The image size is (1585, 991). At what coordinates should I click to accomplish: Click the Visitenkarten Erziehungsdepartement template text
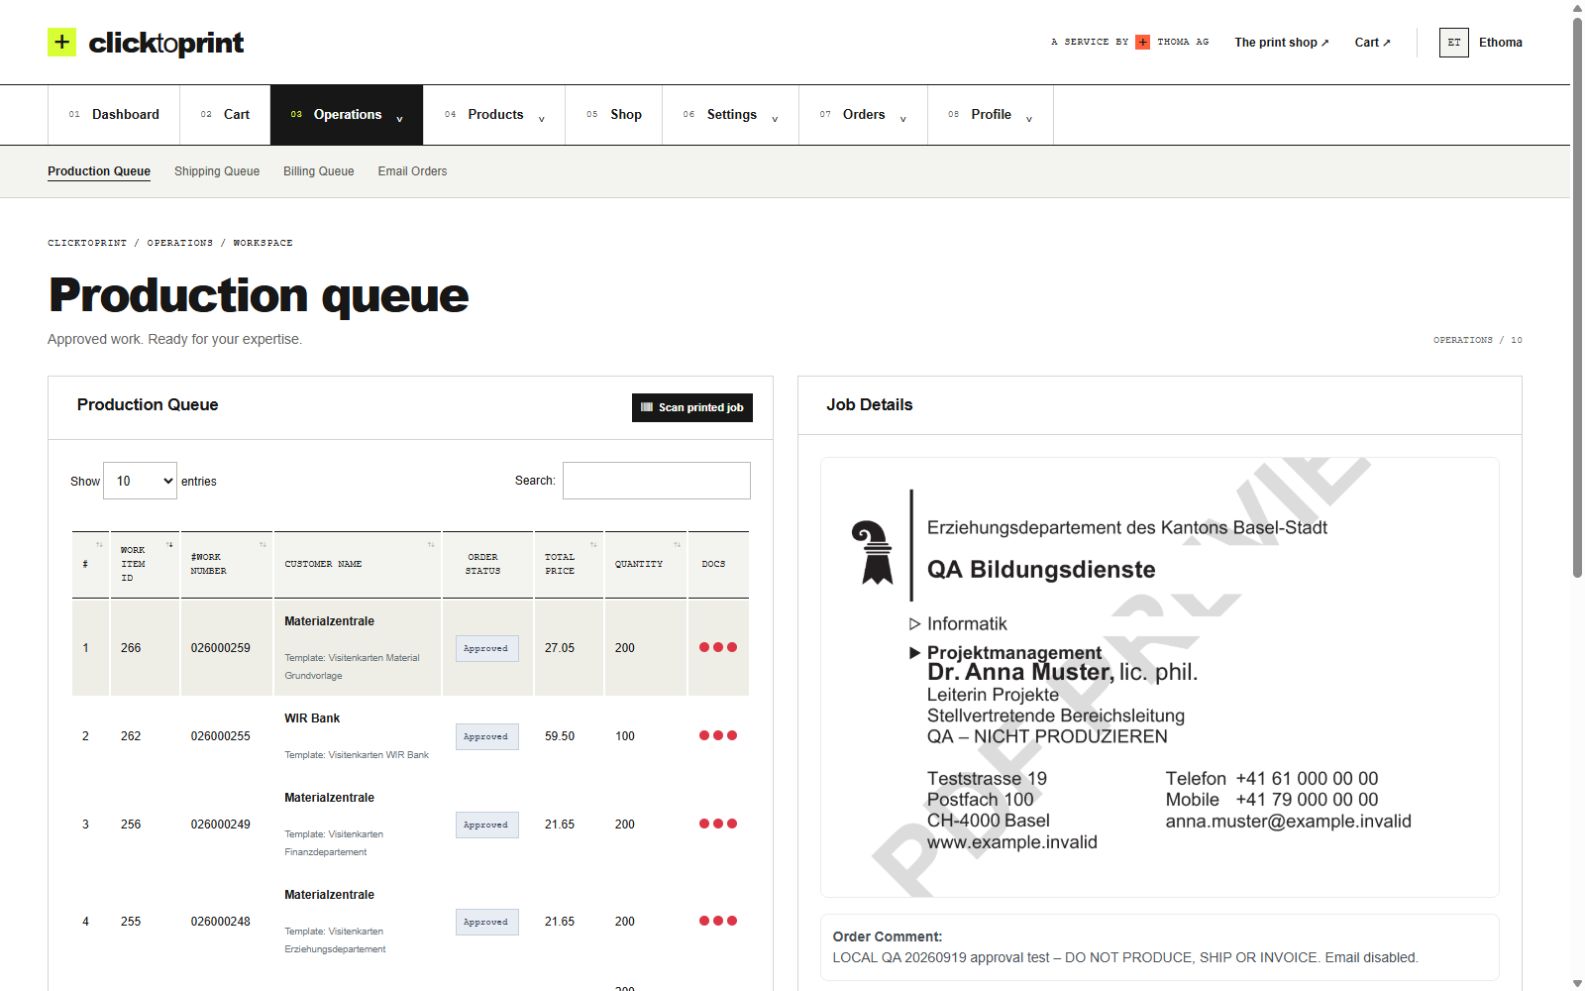point(335,940)
